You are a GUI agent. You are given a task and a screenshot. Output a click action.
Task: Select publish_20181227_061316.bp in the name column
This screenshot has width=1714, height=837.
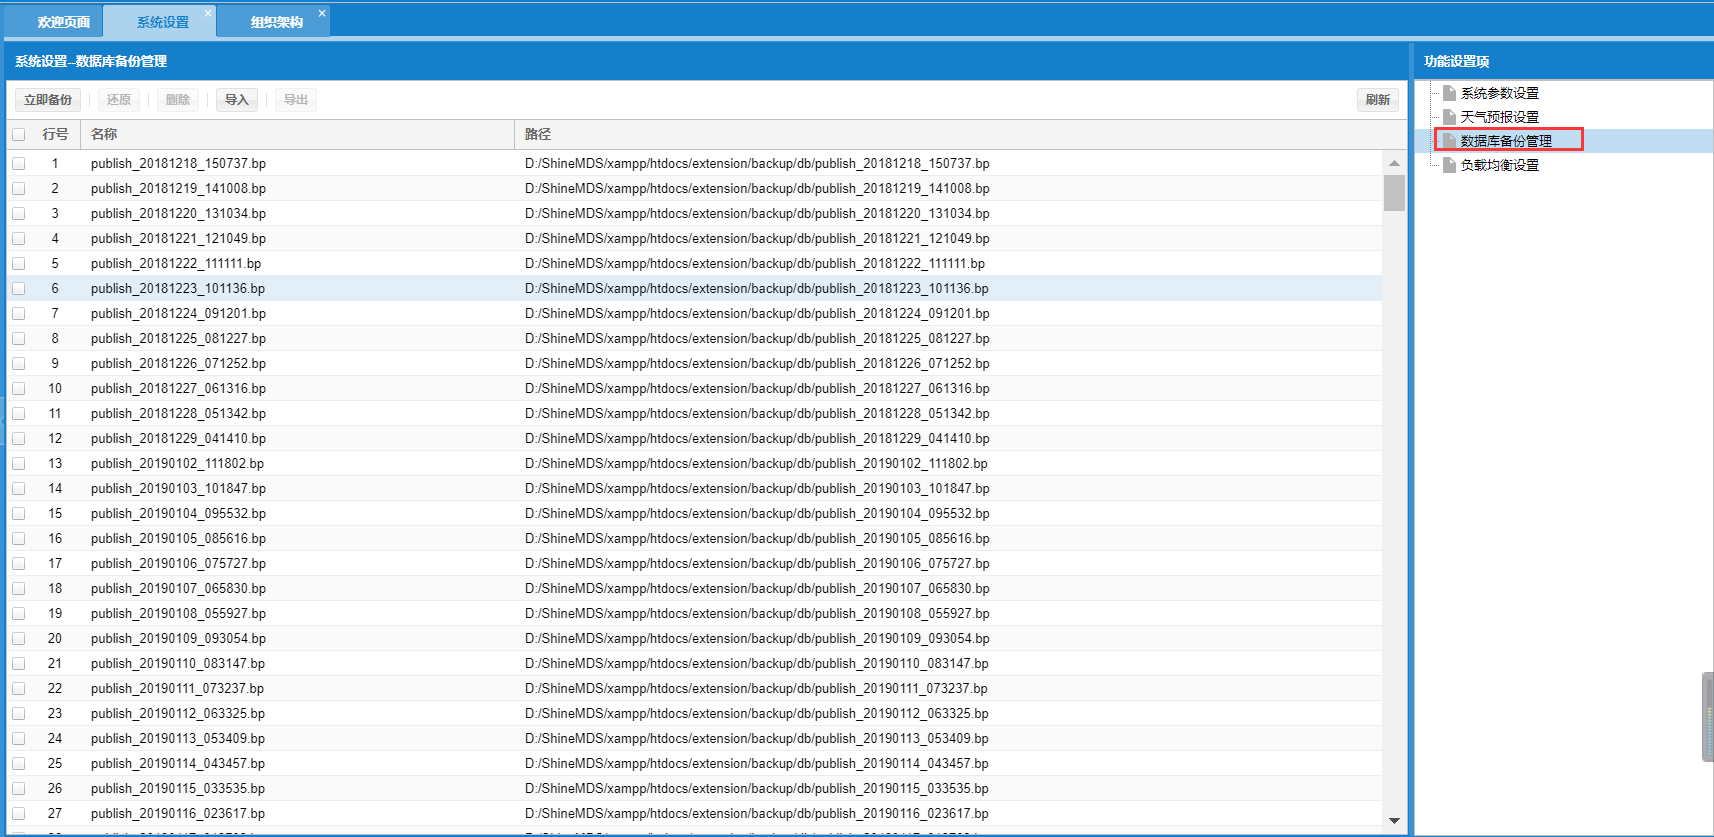tap(178, 388)
